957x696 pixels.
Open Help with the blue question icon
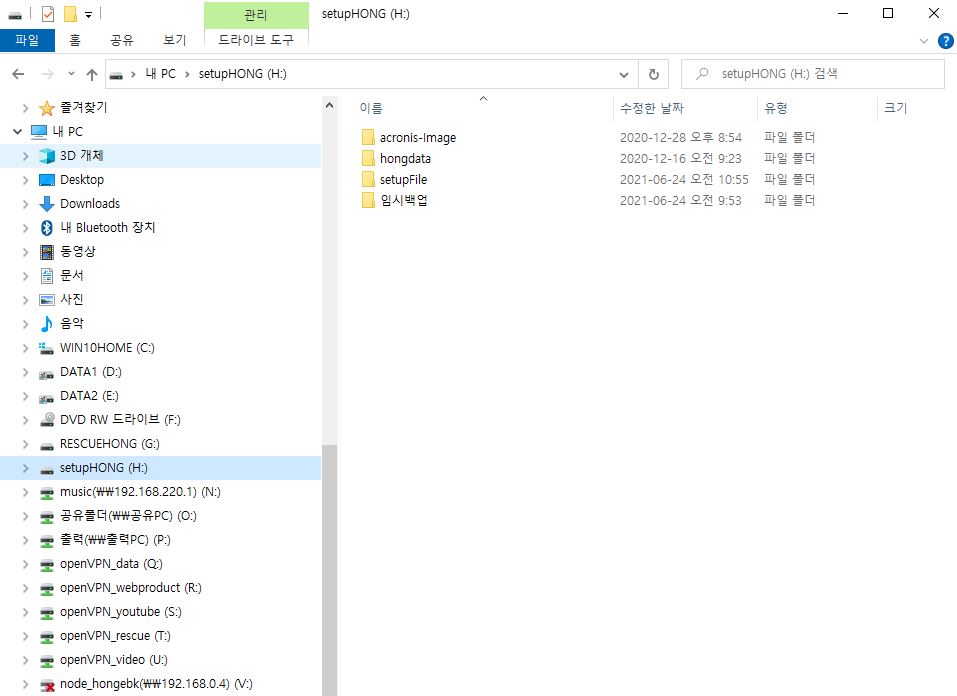pyautogui.click(x=945, y=41)
